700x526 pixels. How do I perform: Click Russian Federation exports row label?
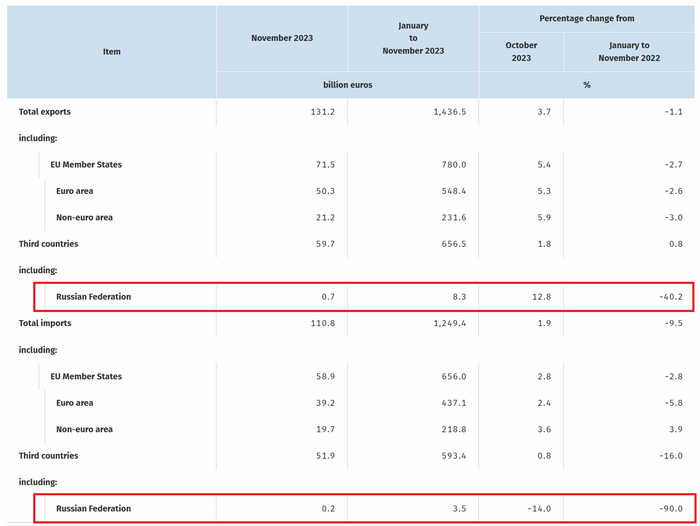[x=93, y=297]
